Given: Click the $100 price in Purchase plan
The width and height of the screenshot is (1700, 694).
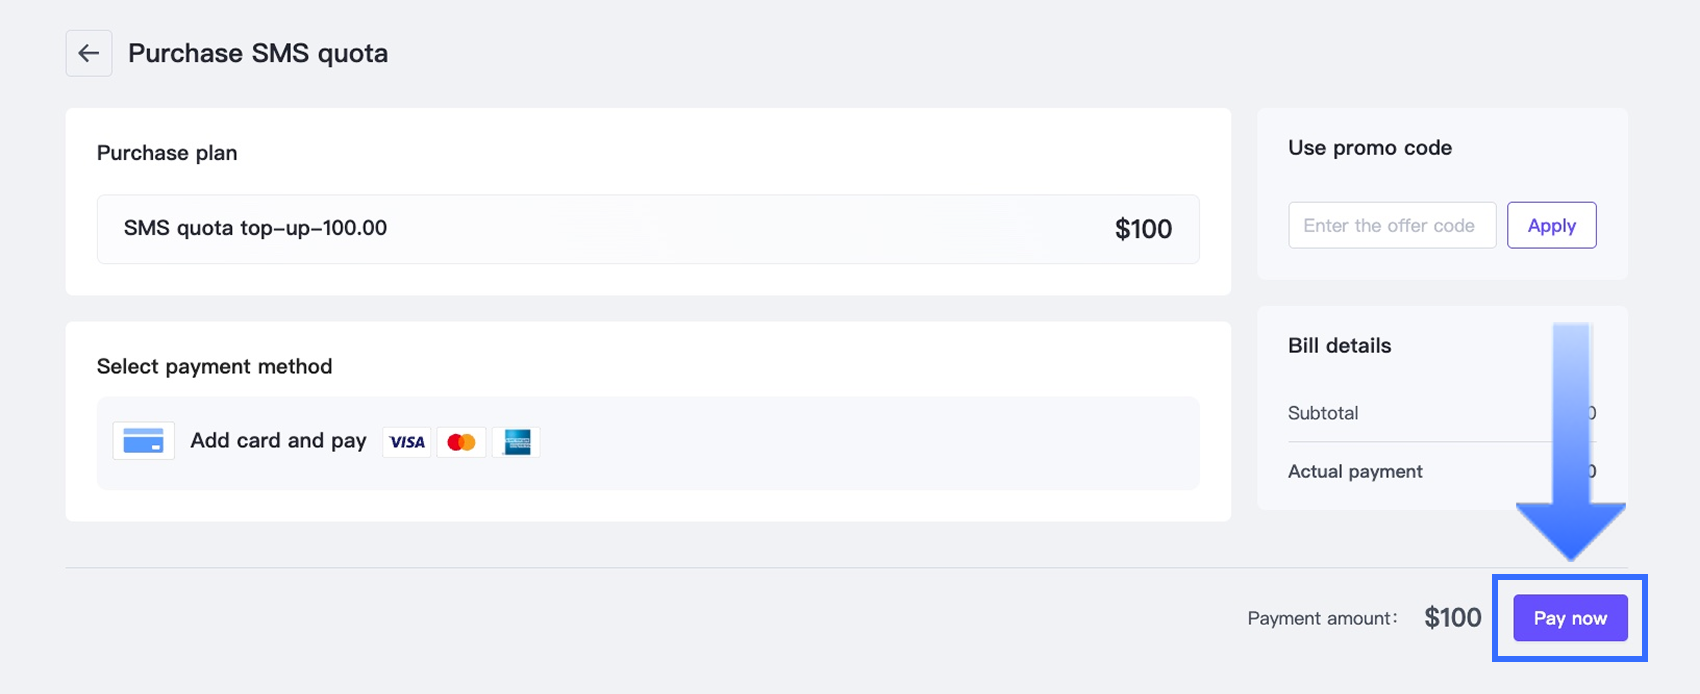Looking at the screenshot, I should 1143,229.
